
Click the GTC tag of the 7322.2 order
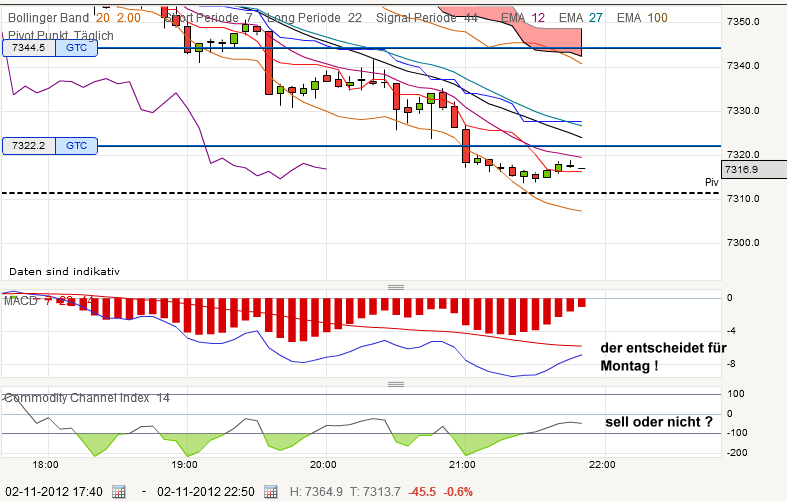[x=76, y=146]
